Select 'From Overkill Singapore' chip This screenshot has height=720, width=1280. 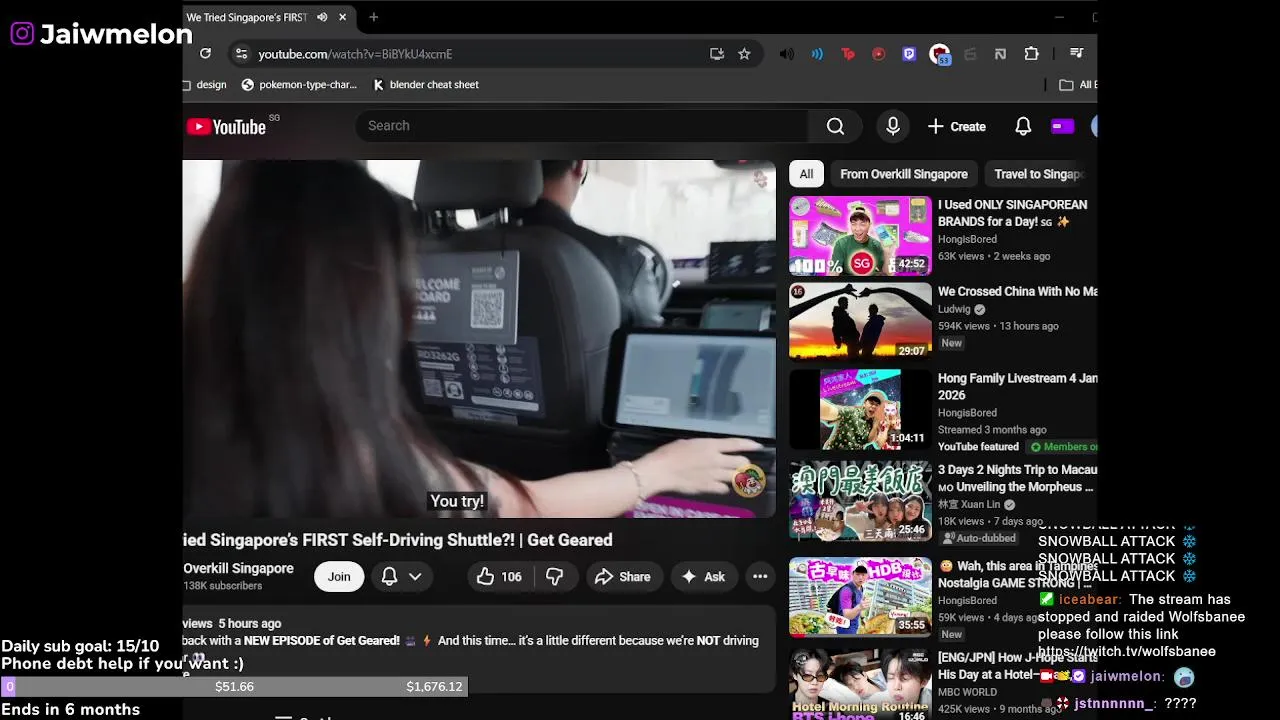tap(904, 174)
